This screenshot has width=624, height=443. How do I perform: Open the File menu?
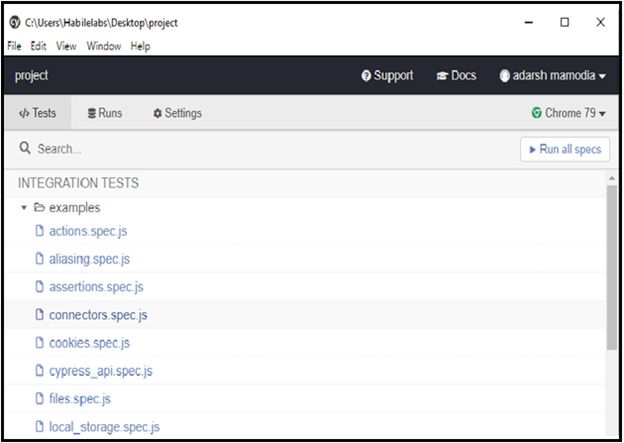click(x=14, y=46)
